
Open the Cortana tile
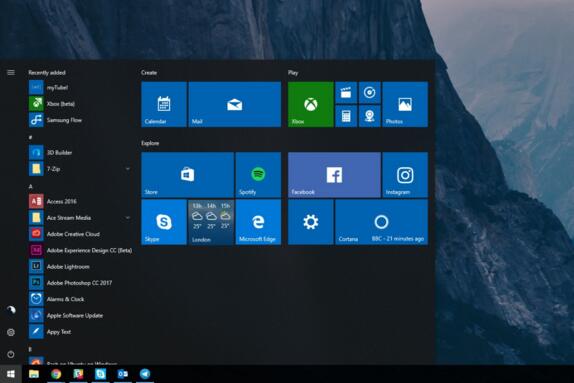(381, 222)
